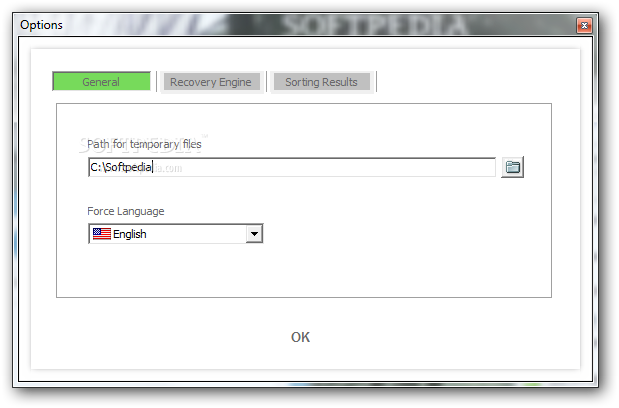Open the folder browse icon for temporary path
Screen dimensions: 619x408
512,167
